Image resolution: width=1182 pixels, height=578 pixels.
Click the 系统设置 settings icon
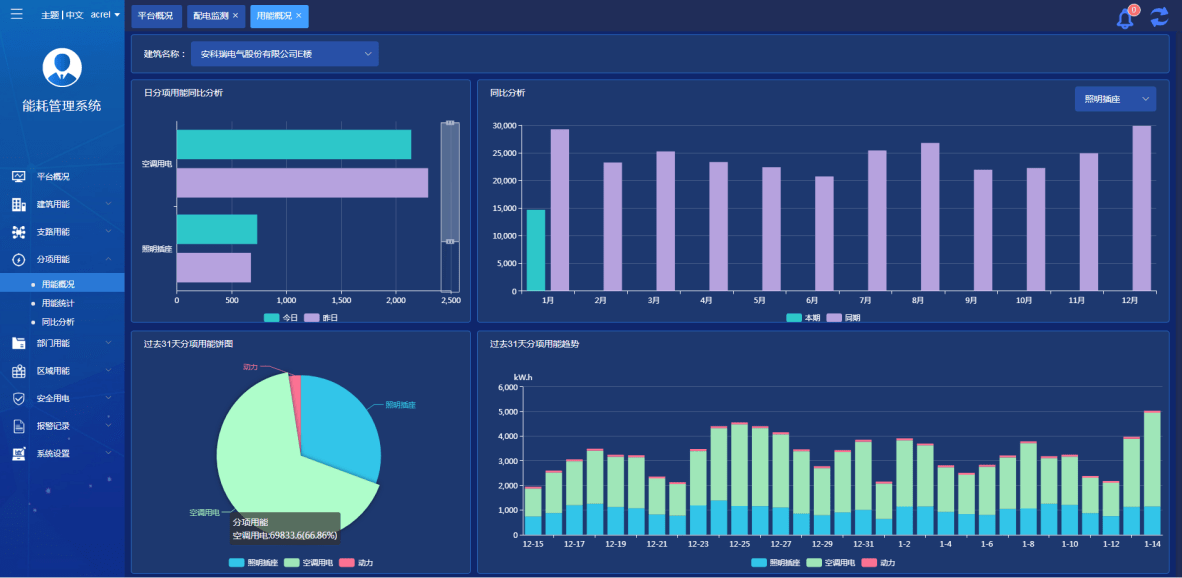point(18,454)
